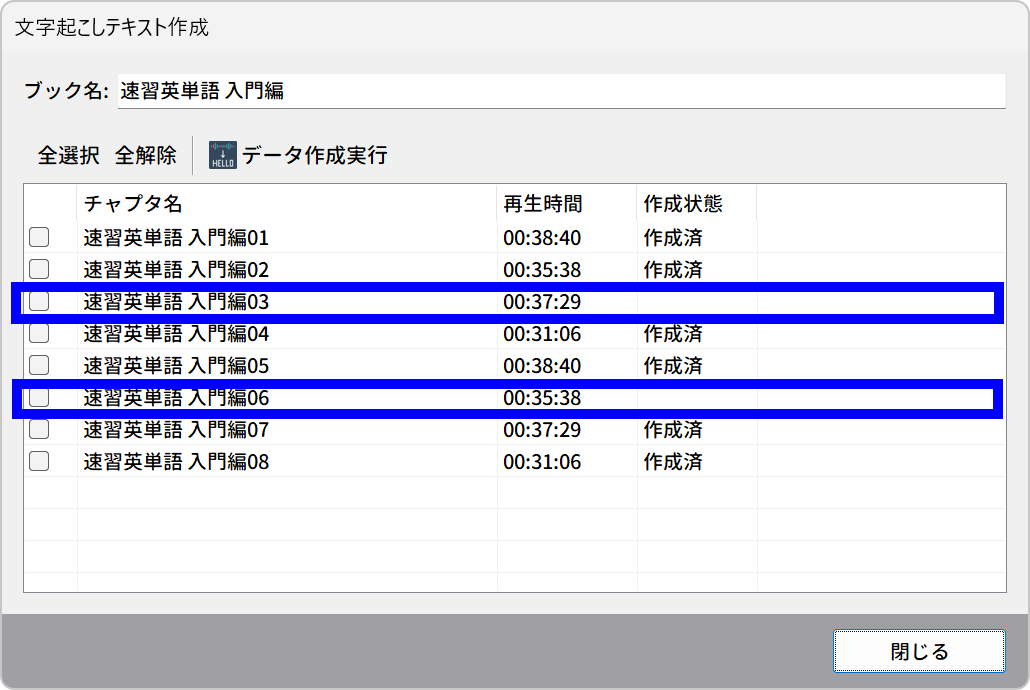Click duration 00:37:29 of 入門編03

click(x=542, y=302)
